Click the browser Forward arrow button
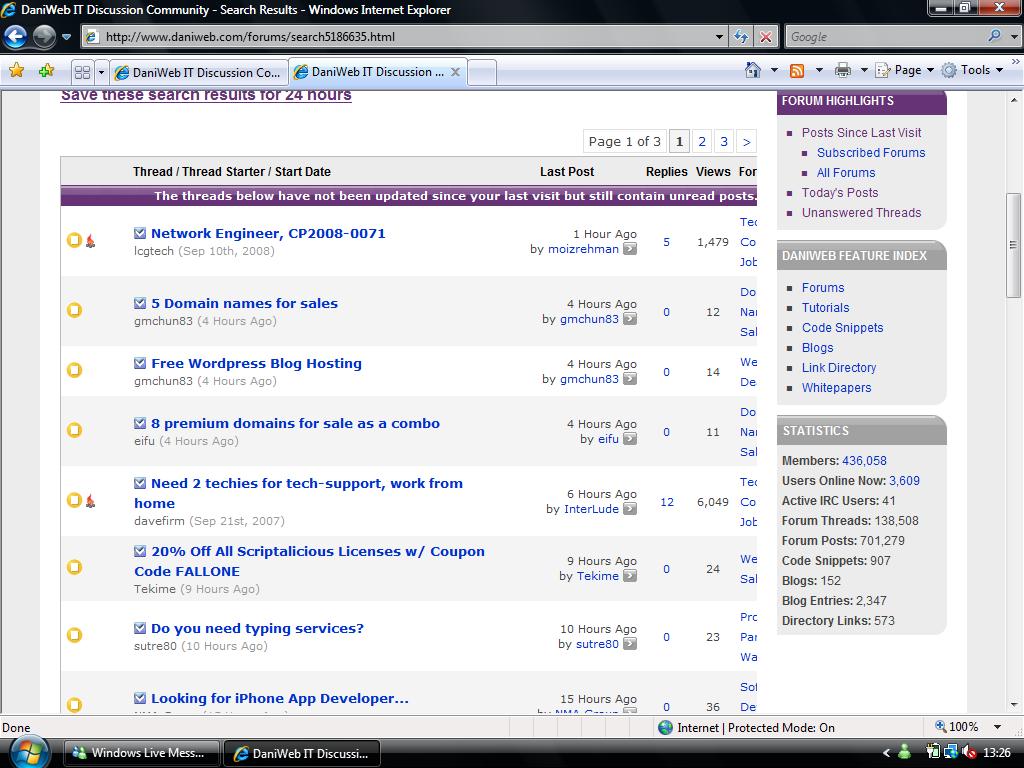 [x=44, y=37]
